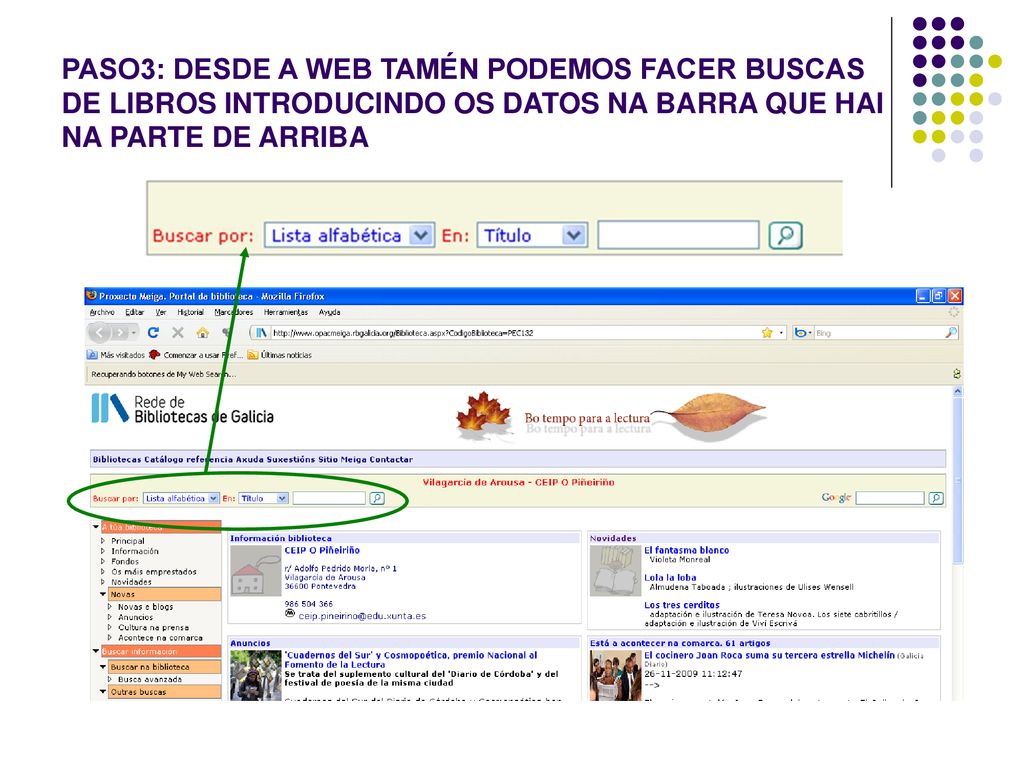Open the Historial menu
The height and width of the screenshot is (768, 1024).
(x=191, y=312)
